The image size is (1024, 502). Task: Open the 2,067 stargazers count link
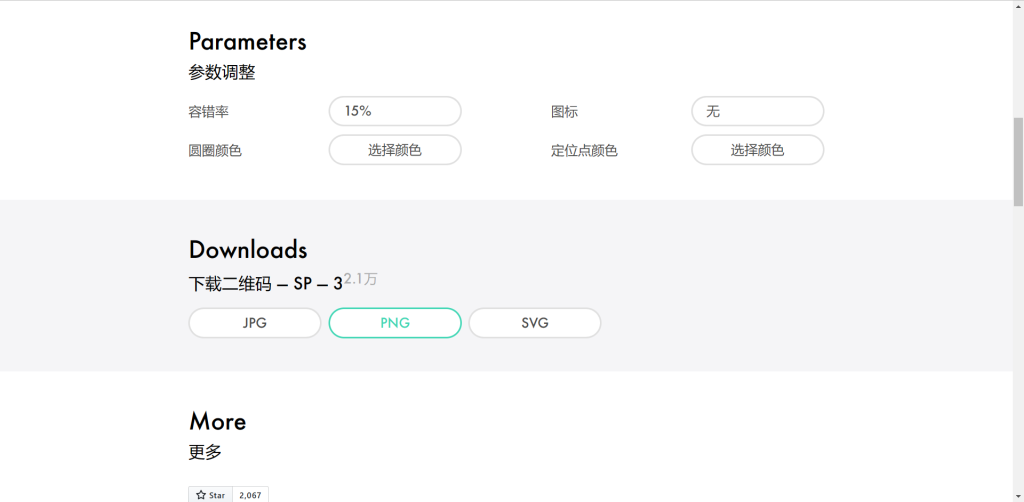(251, 495)
